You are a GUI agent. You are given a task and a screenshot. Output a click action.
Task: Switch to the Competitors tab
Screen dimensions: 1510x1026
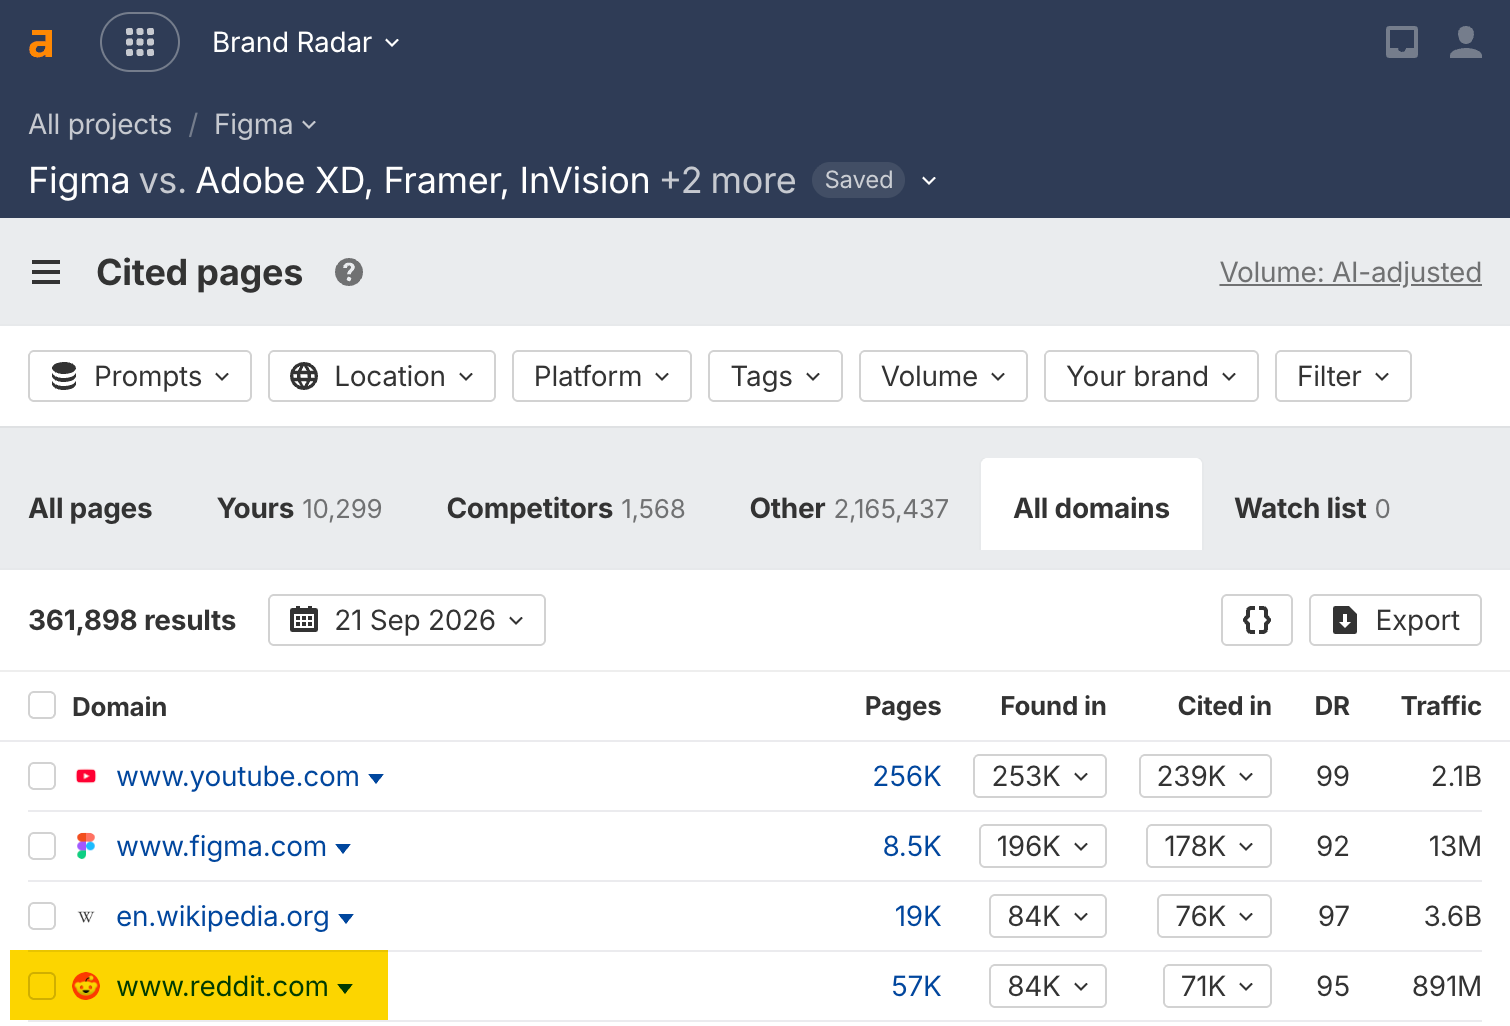[566, 508]
